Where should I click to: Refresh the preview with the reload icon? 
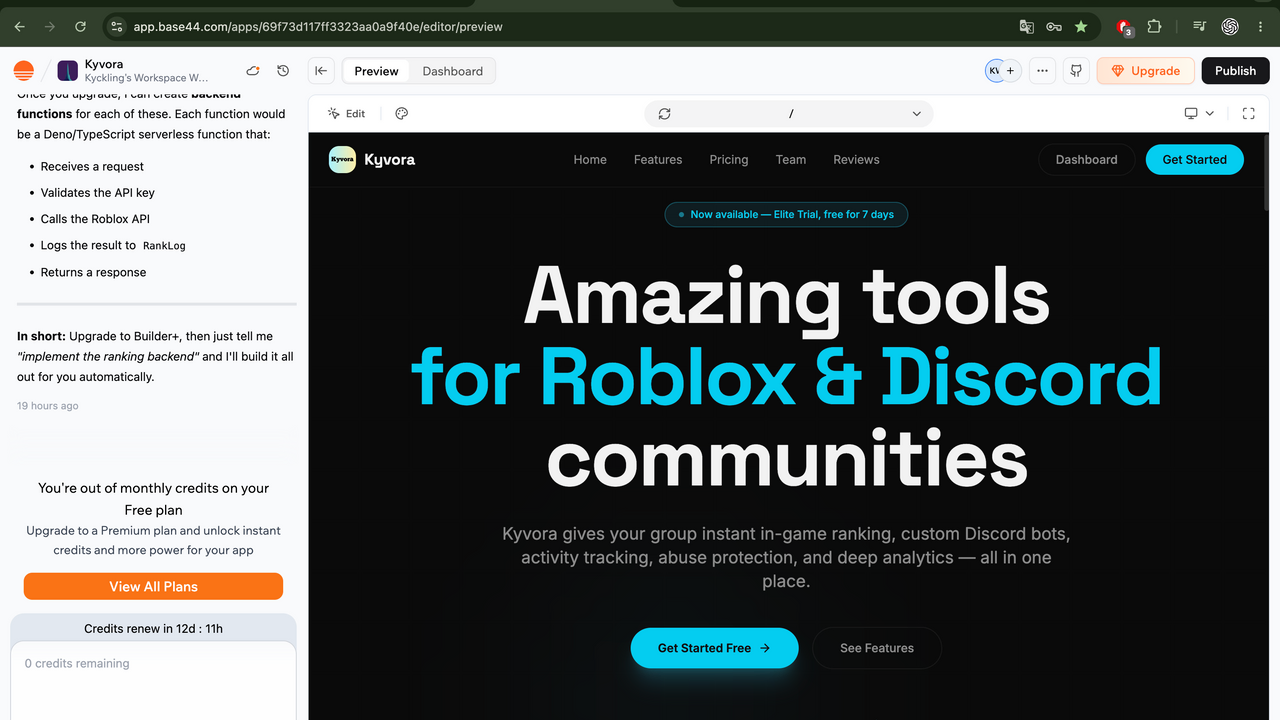664,114
